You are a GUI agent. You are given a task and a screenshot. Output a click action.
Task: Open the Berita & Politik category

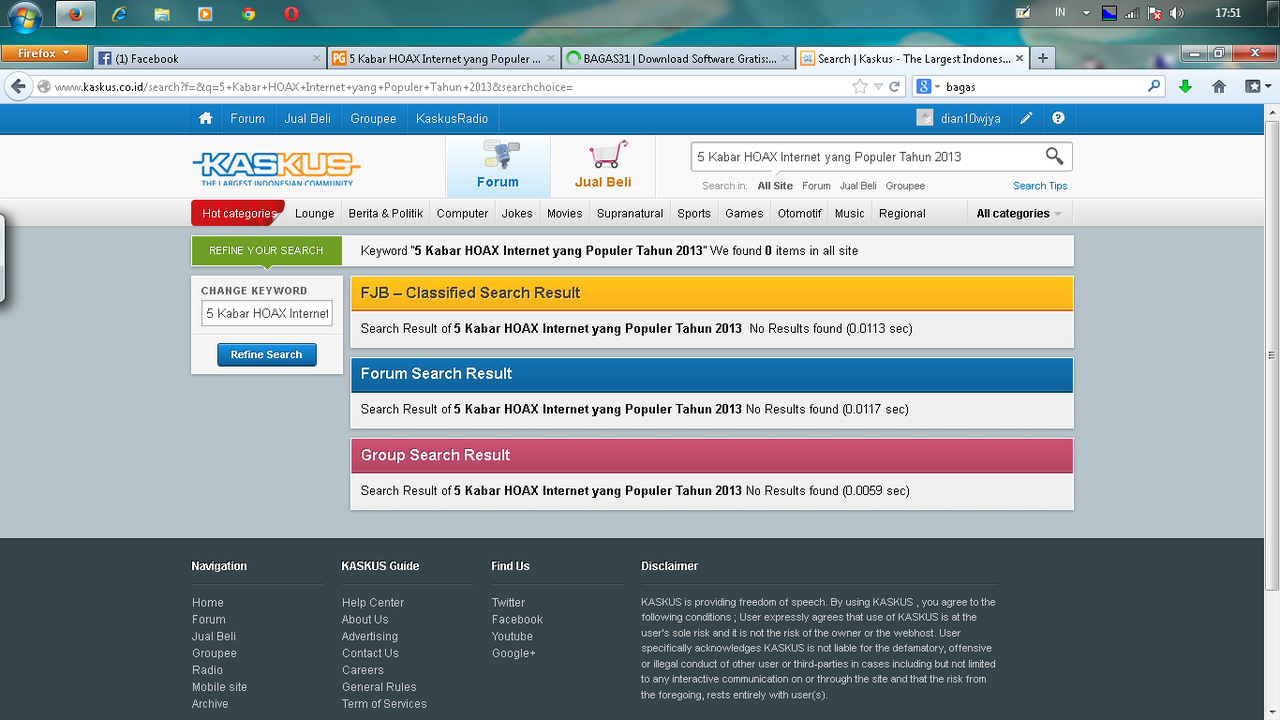[385, 213]
